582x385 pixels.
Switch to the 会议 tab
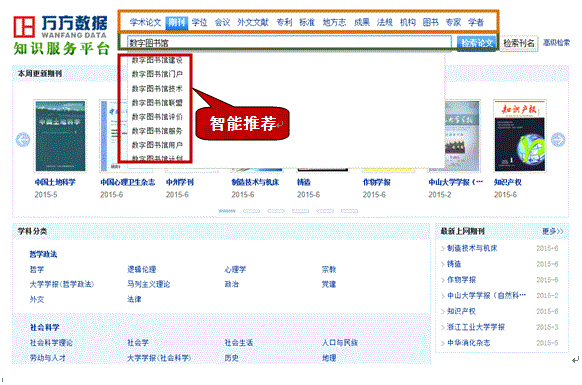point(222,23)
